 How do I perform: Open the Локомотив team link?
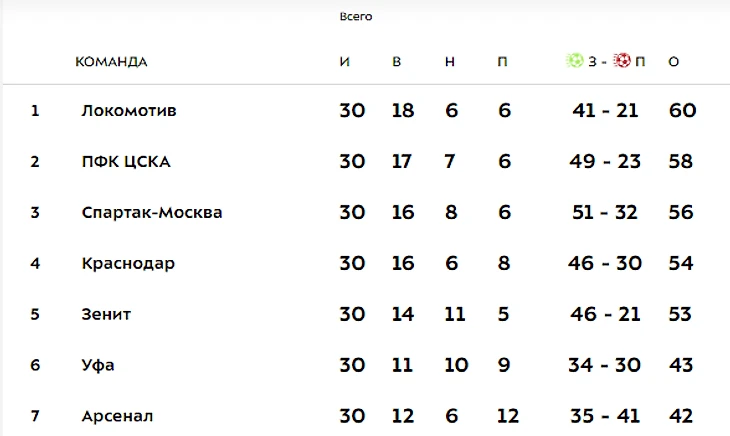(x=129, y=111)
